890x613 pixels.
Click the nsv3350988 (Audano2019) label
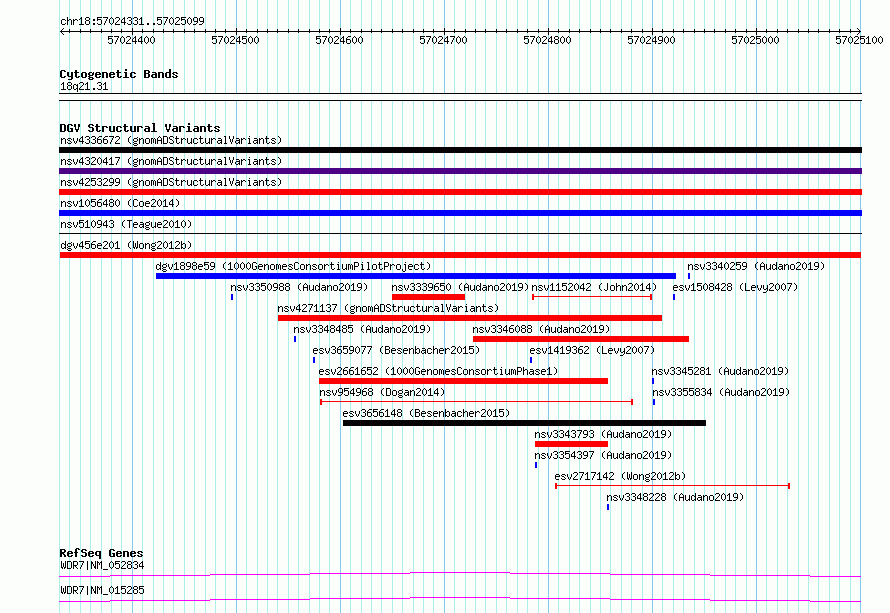click(x=299, y=287)
